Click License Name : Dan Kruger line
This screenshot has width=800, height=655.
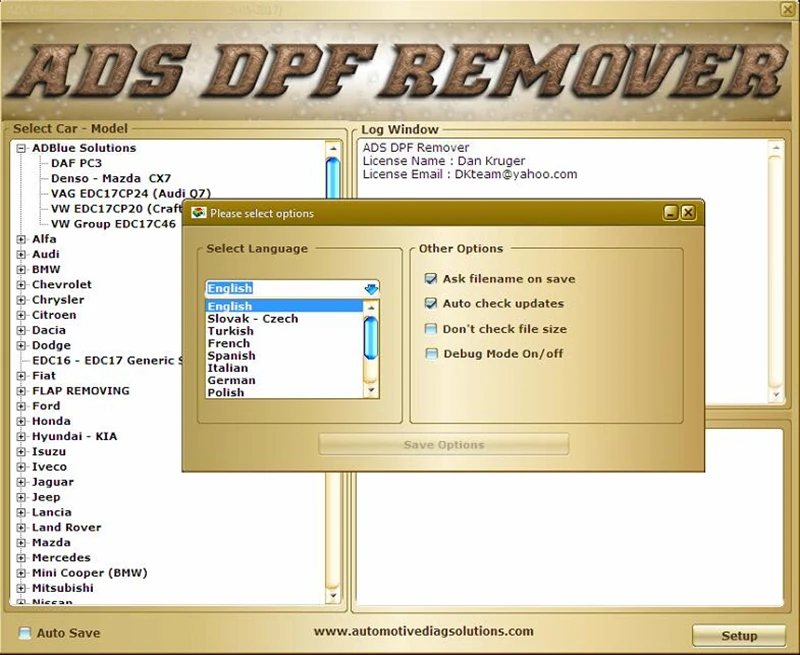pyautogui.click(x=443, y=161)
